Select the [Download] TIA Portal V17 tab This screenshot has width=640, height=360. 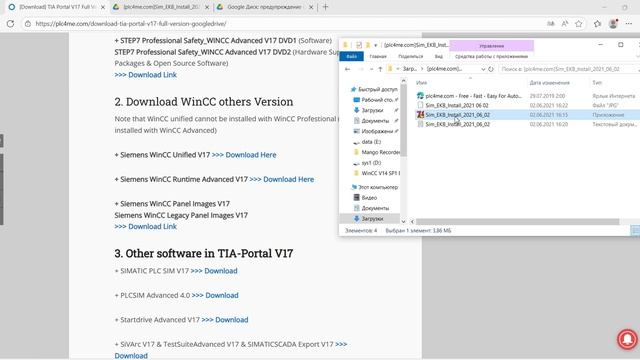(x=57, y=7)
